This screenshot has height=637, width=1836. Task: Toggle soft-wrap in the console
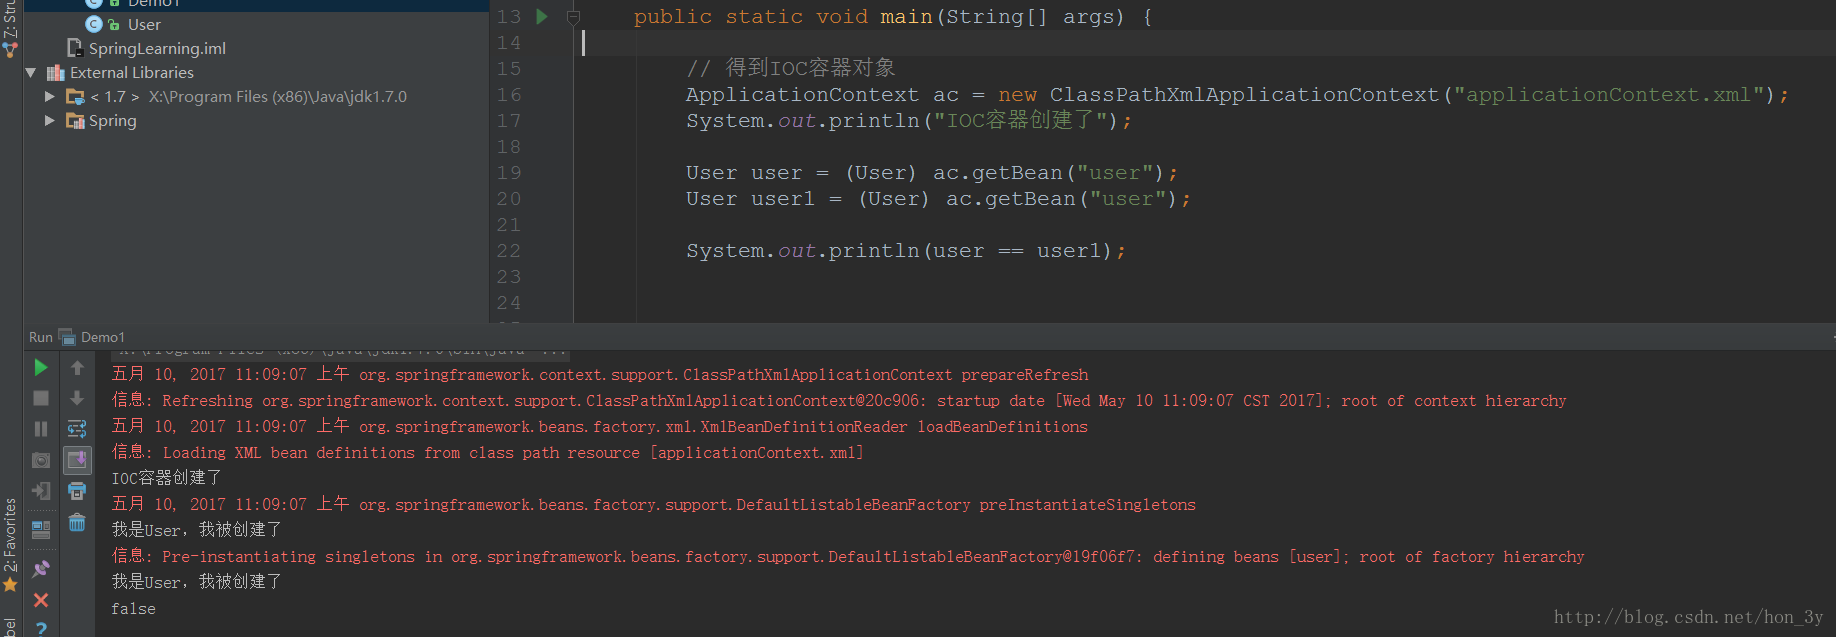(x=77, y=429)
